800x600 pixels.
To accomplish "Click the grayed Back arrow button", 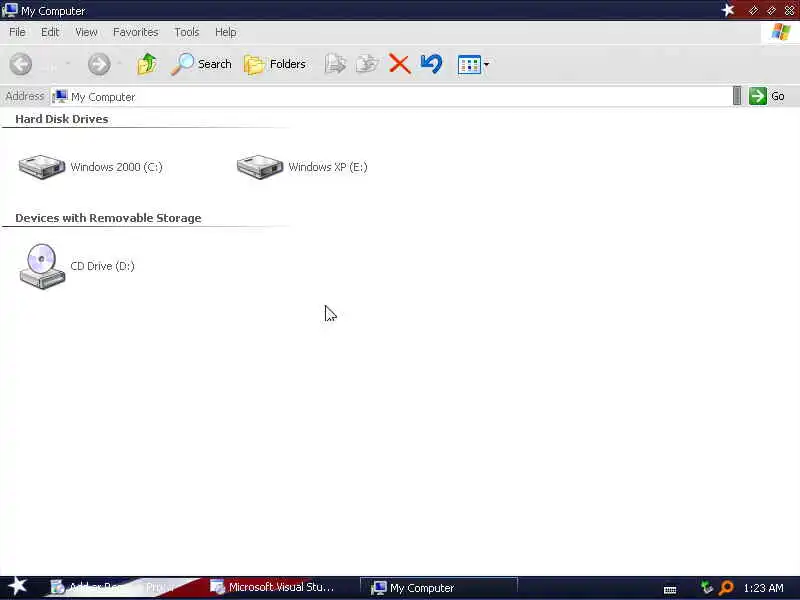I will click(21, 64).
